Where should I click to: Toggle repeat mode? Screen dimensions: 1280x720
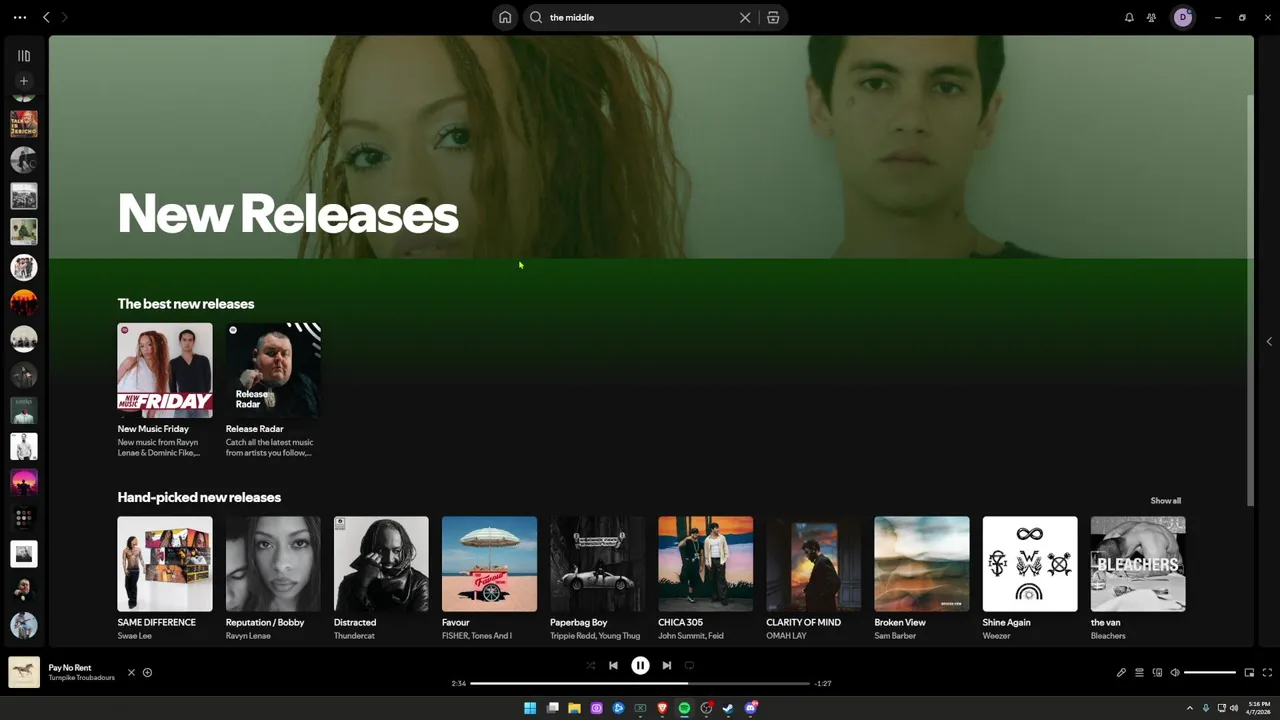tap(689, 665)
